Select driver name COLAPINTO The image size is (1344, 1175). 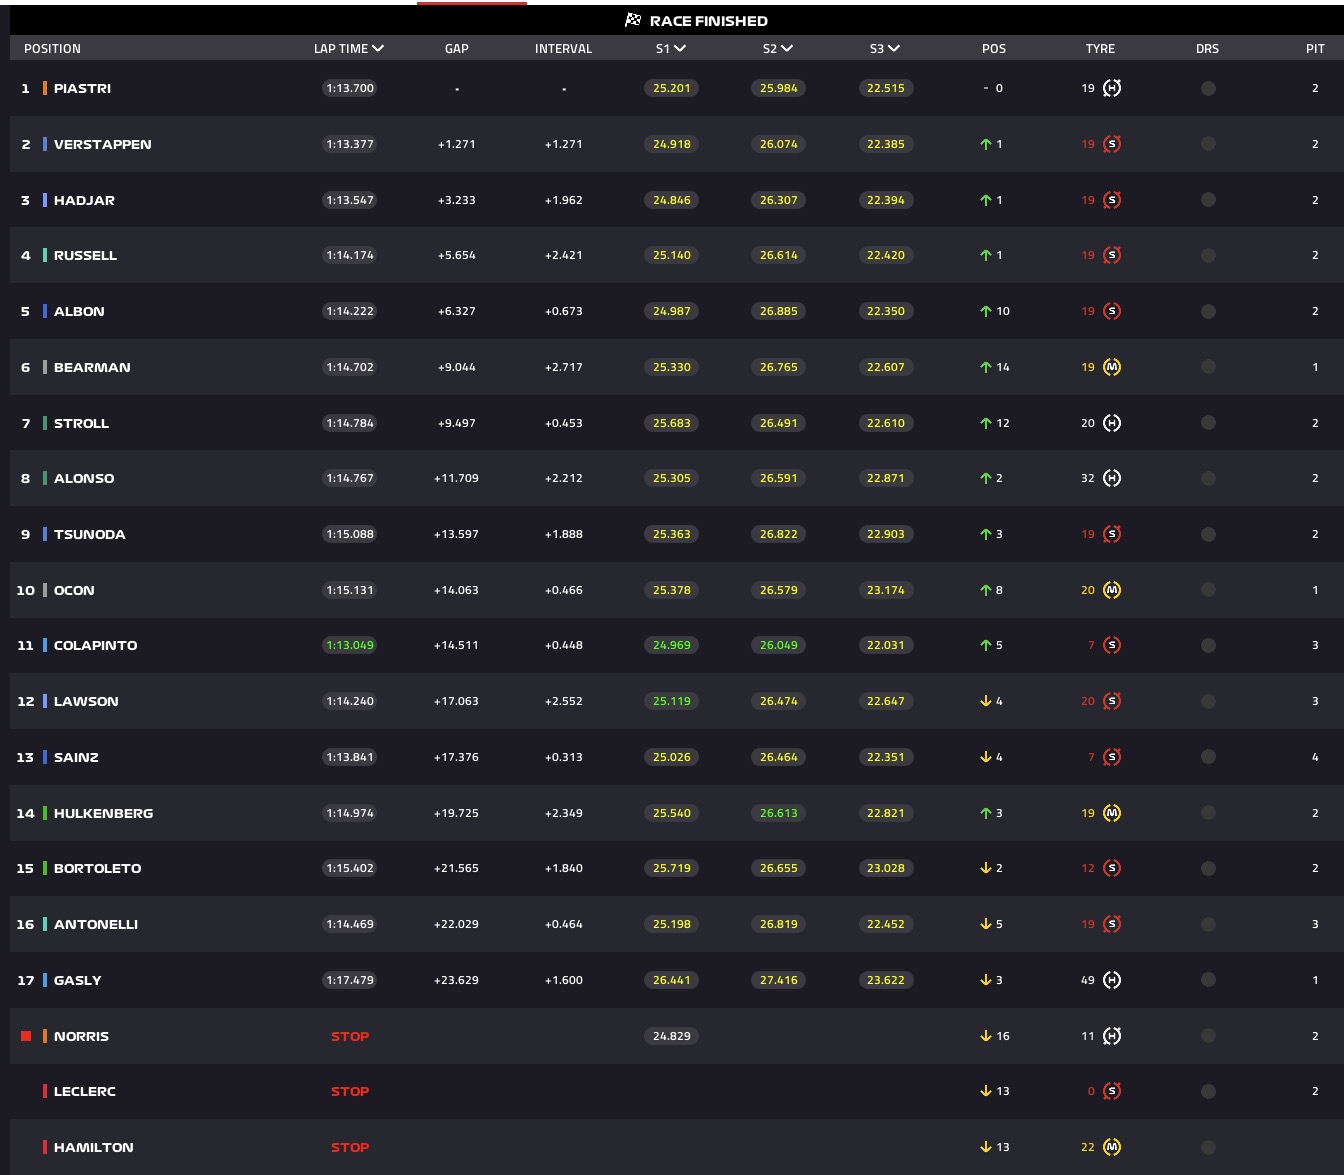(x=95, y=645)
